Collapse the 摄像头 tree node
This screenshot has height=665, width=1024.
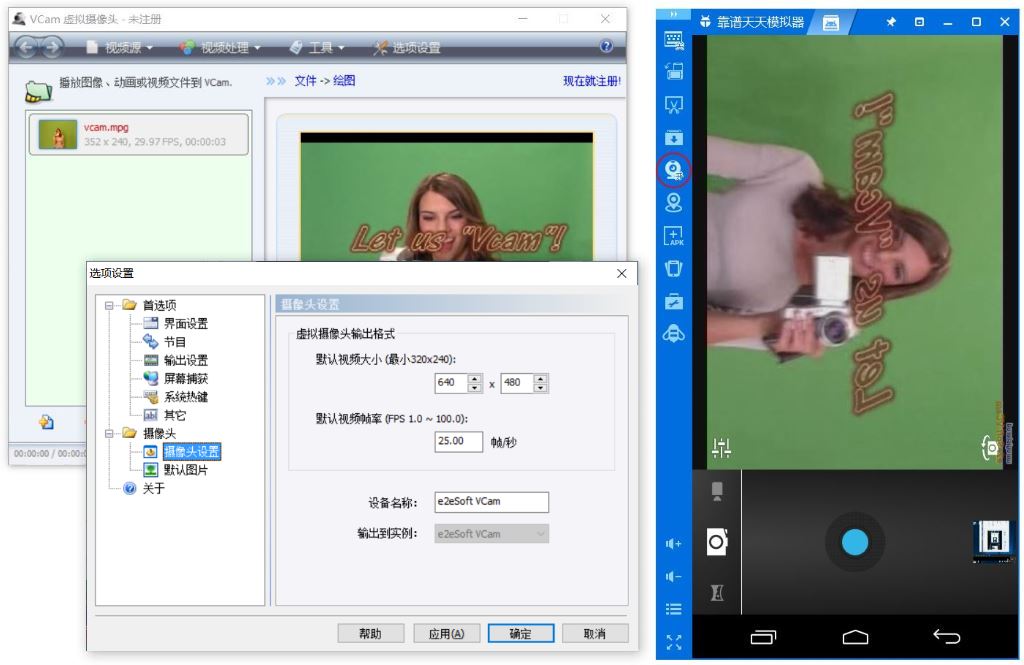(x=110, y=434)
